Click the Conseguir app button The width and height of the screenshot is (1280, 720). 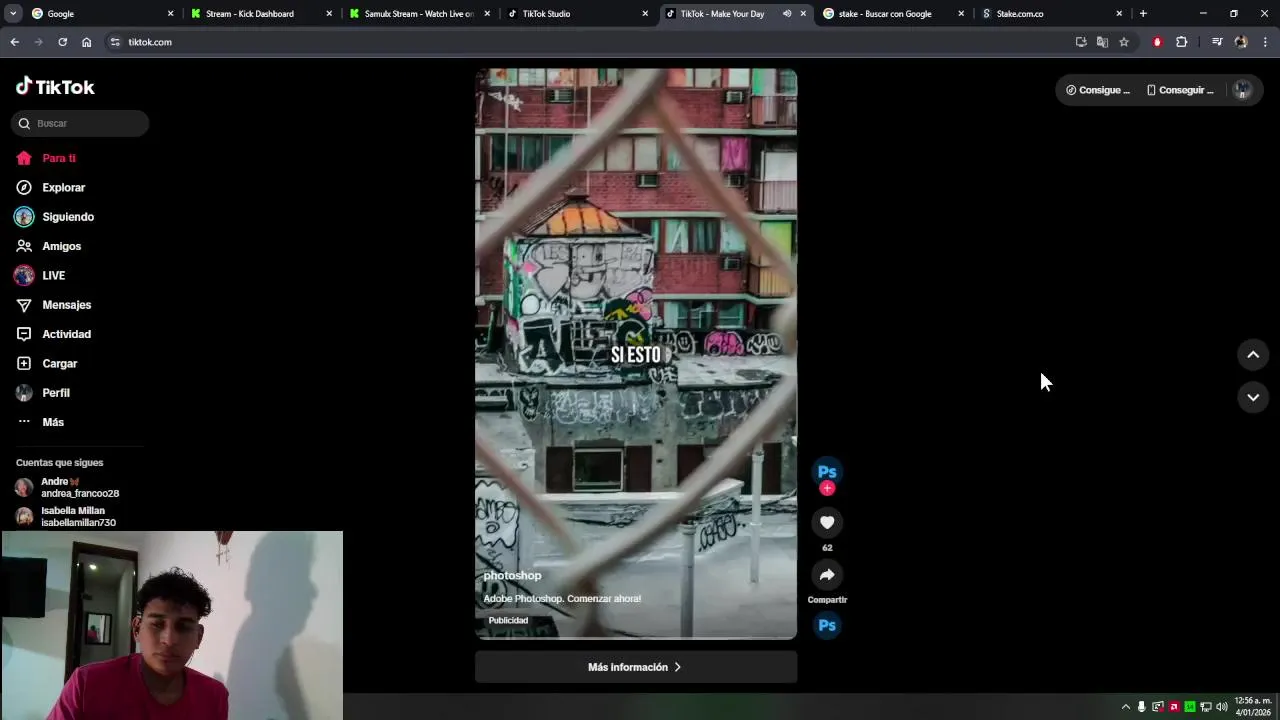pos(1181,90)
